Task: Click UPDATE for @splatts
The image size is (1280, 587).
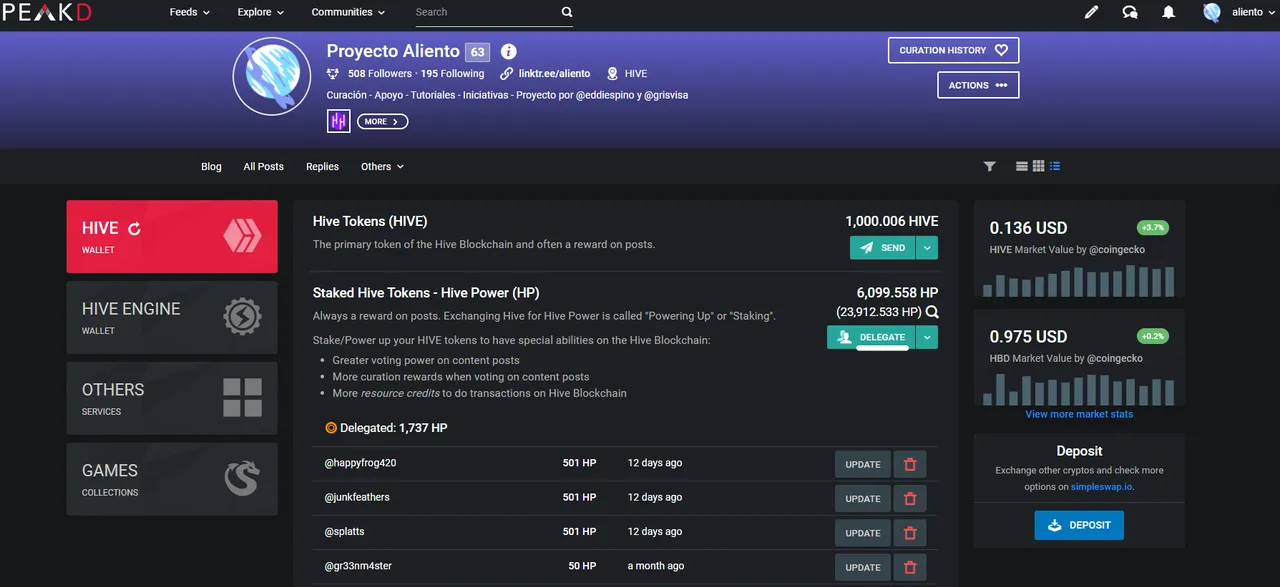Action: [x=863, y=532]
